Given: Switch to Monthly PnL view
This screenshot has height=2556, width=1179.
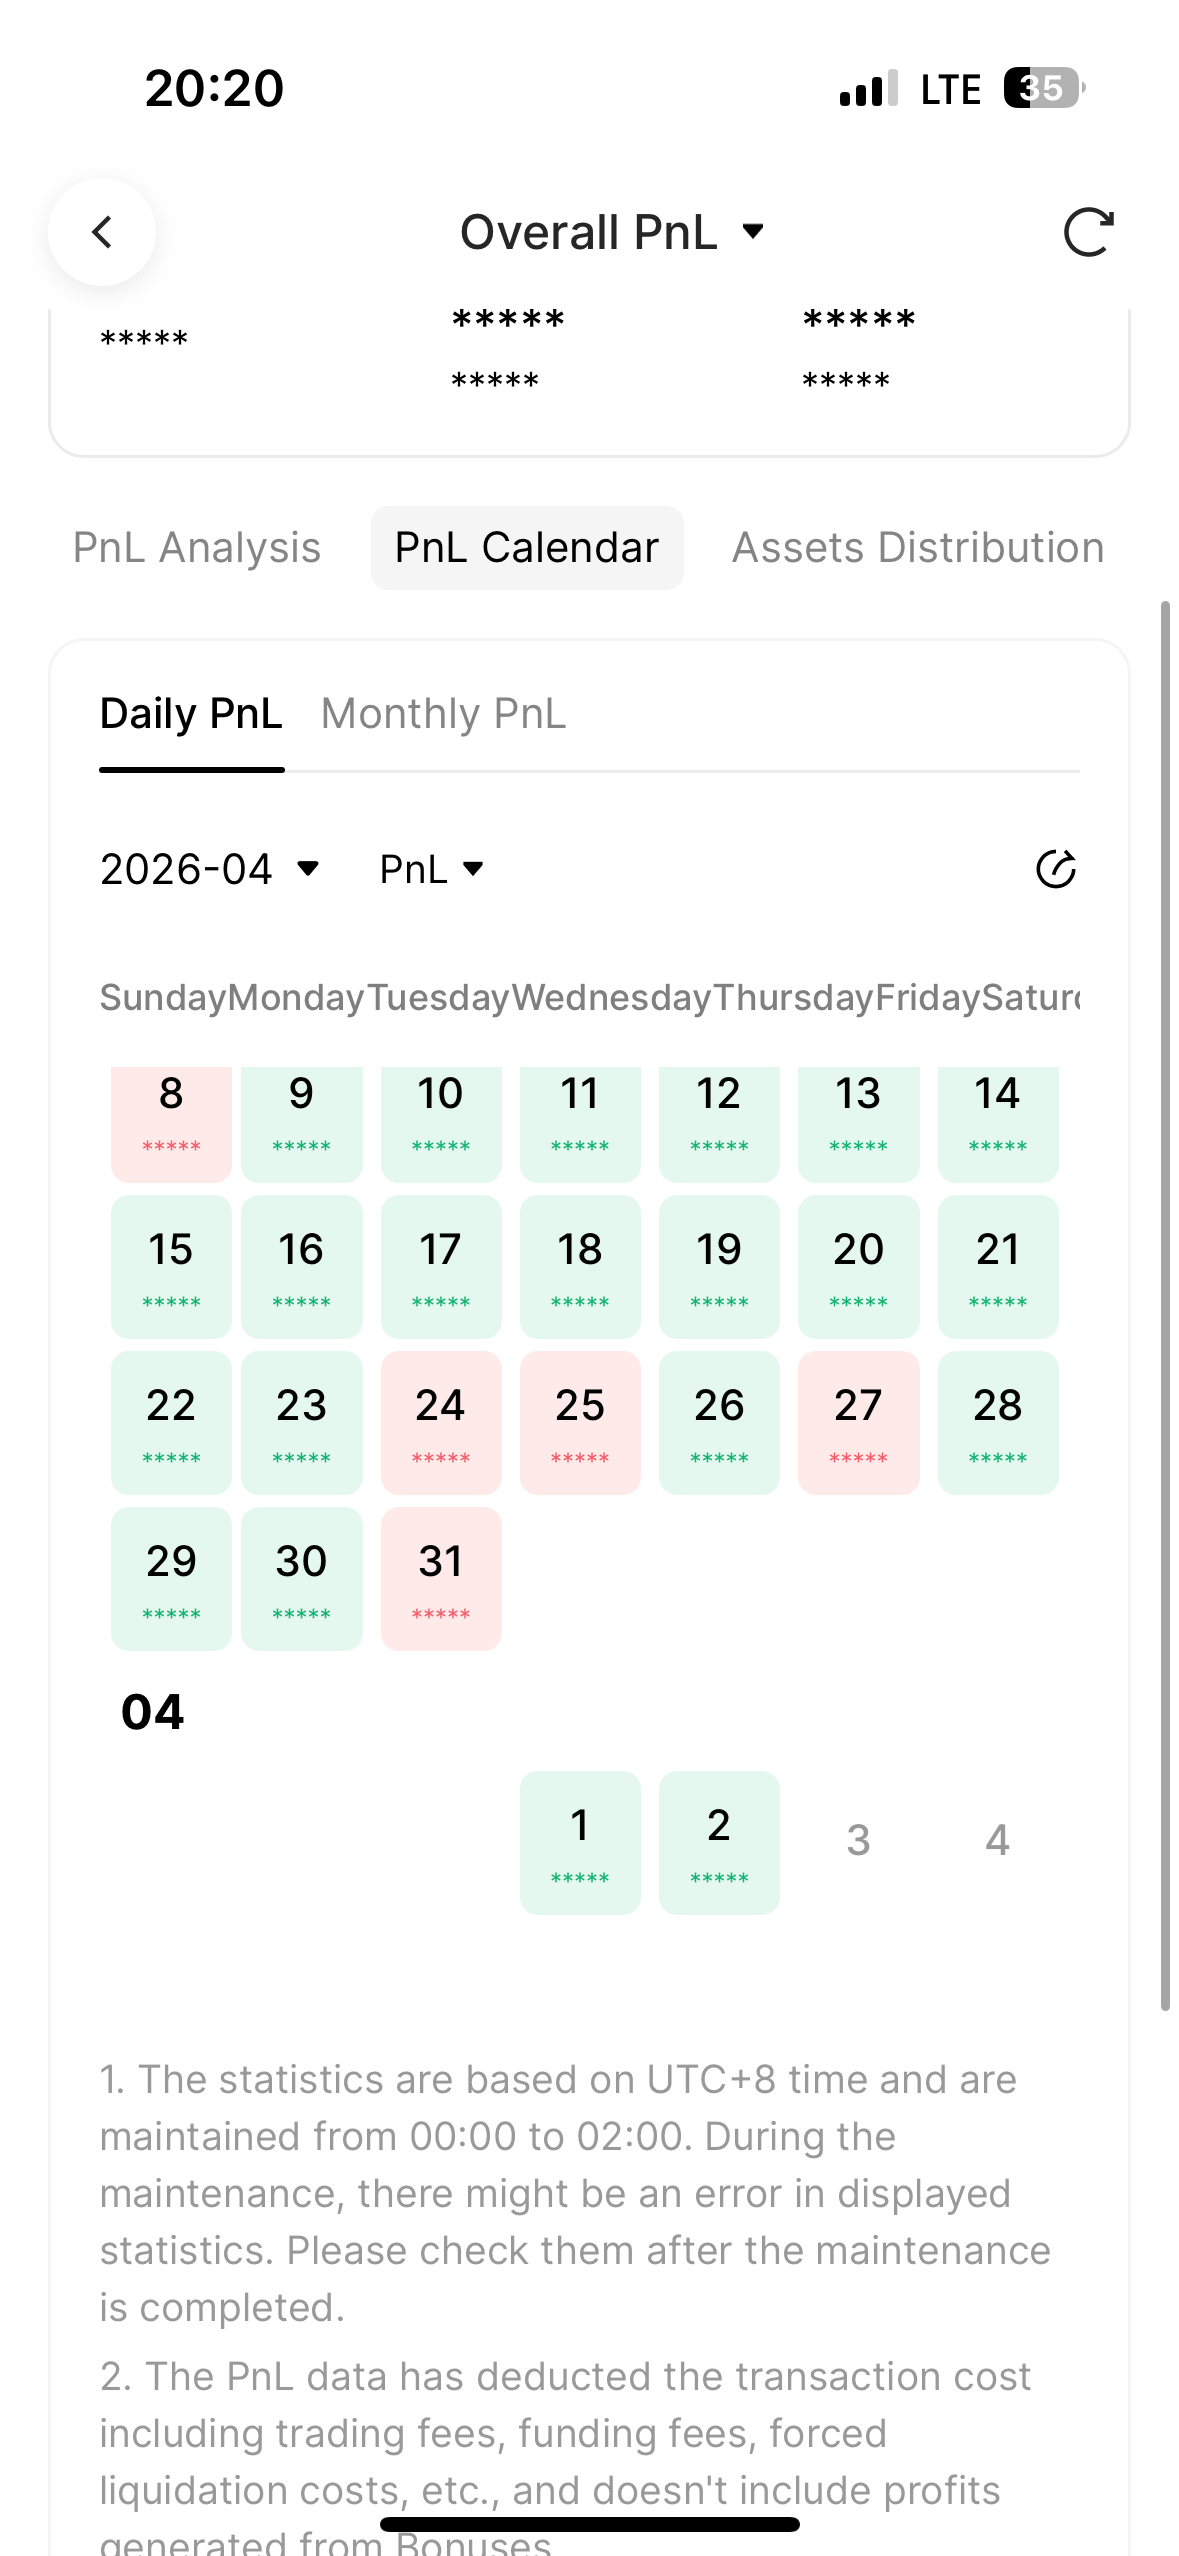Looking at the screenshot, I should tap(443, 714).
